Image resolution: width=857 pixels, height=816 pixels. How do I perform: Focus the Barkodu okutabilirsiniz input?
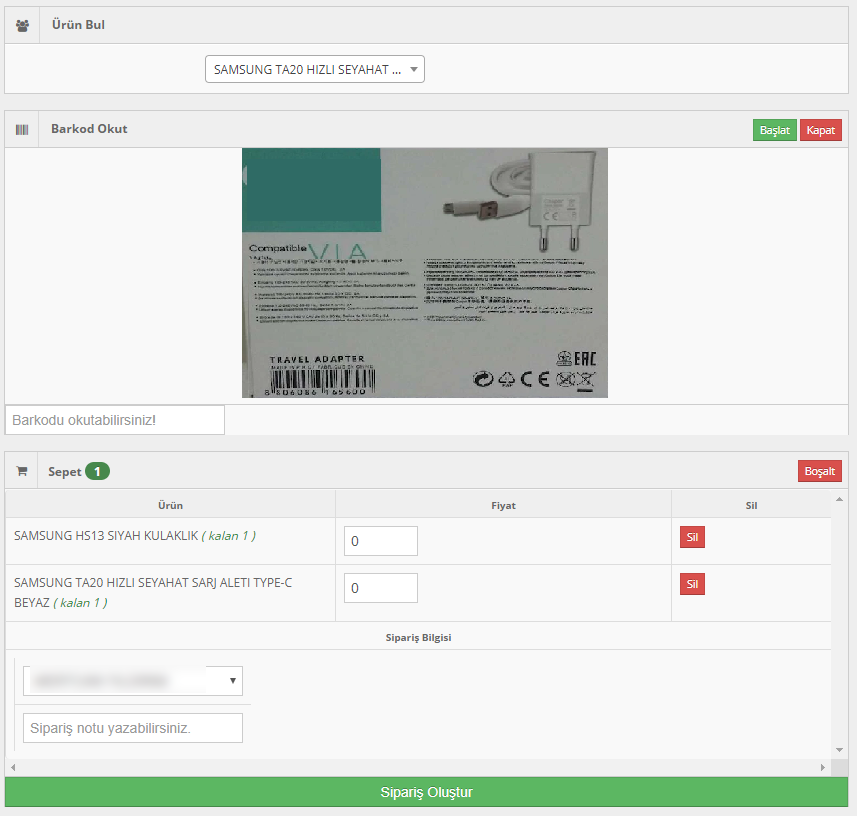click(x=115, y=420)
